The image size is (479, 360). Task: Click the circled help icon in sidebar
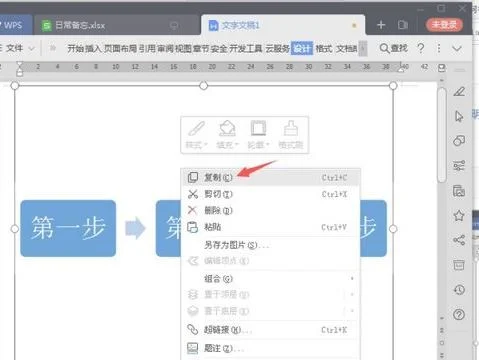459,314
